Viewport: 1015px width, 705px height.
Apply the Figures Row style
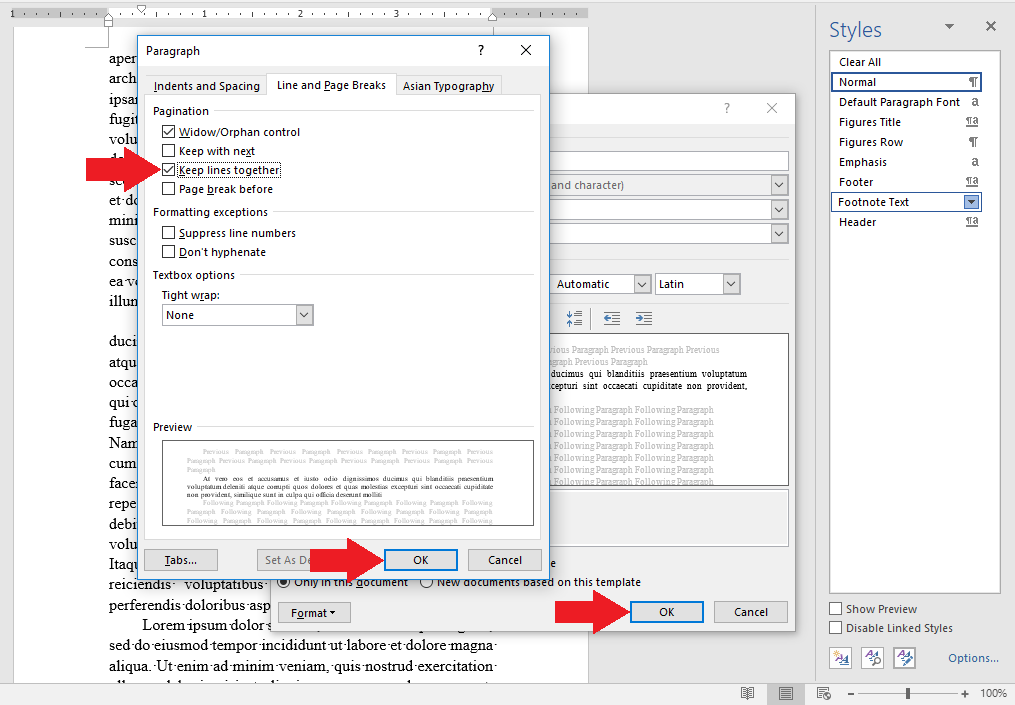(906, 142)
